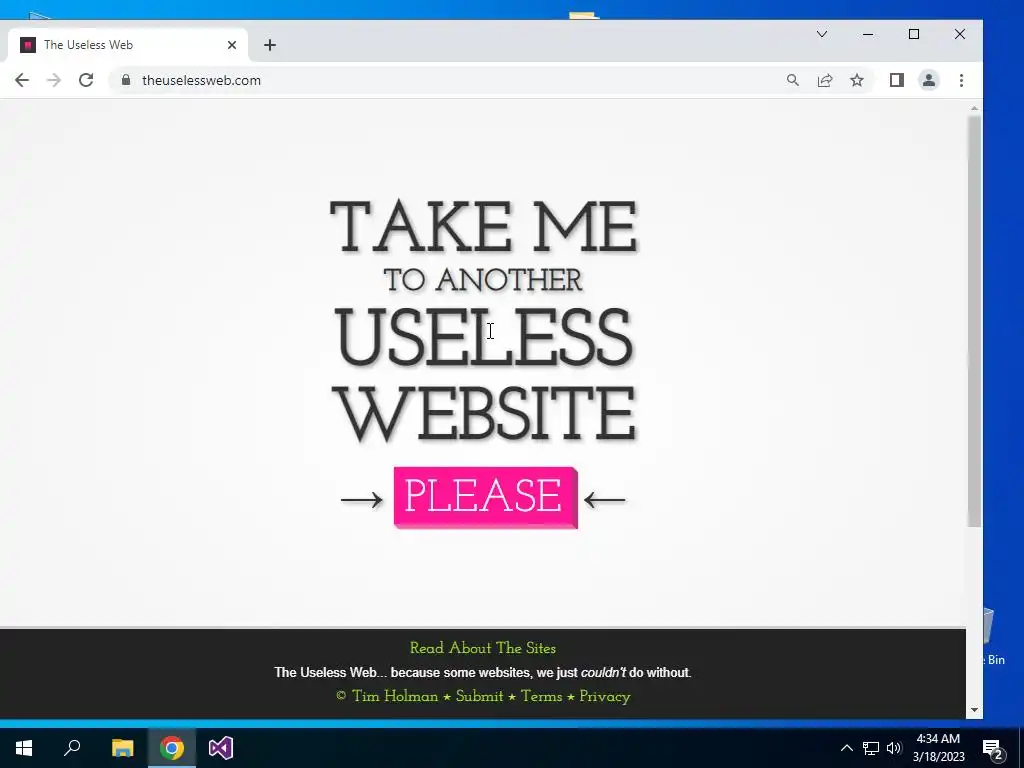Click the tagline about websites we couldn't do without

[483, 673]
